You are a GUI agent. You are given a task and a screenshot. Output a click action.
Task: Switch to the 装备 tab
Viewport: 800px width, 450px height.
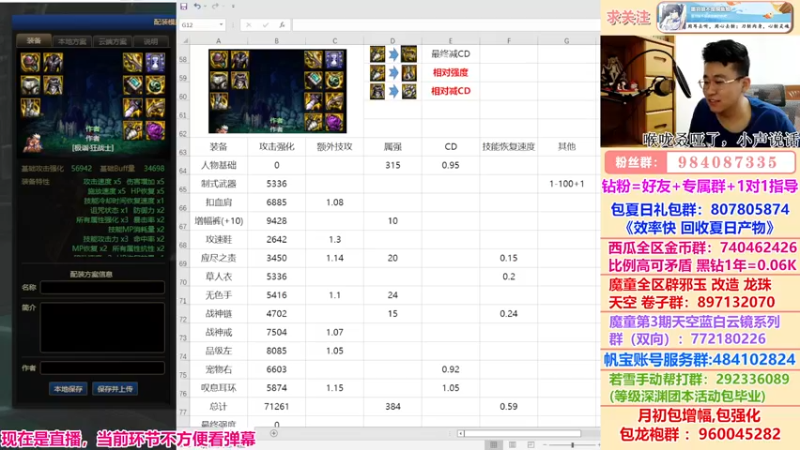[34, 40]
